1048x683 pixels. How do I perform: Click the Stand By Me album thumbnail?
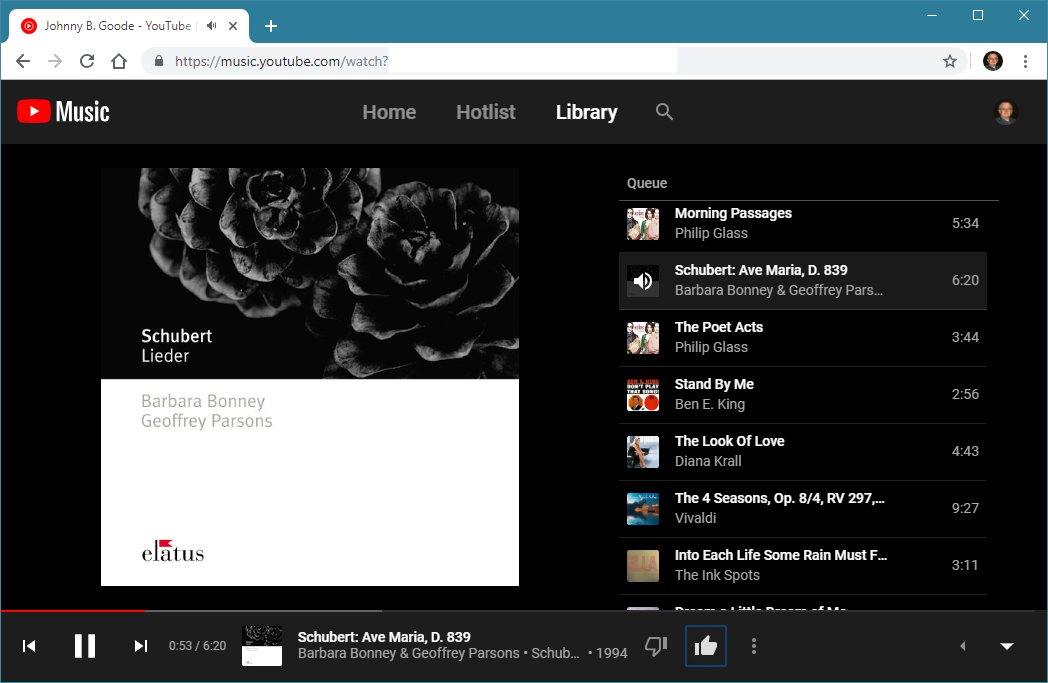[x=643, y=394]
